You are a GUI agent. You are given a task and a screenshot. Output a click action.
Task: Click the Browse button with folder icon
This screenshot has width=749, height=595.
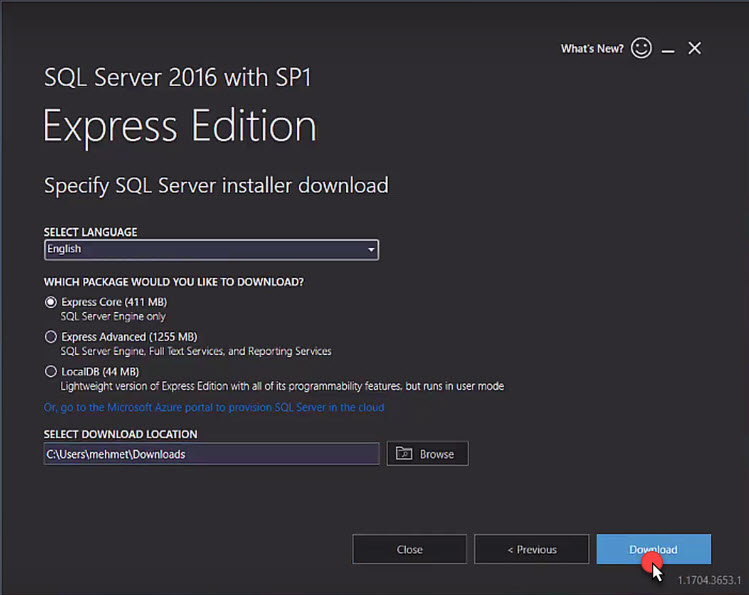pyautogui.click(x=428, y=454)
